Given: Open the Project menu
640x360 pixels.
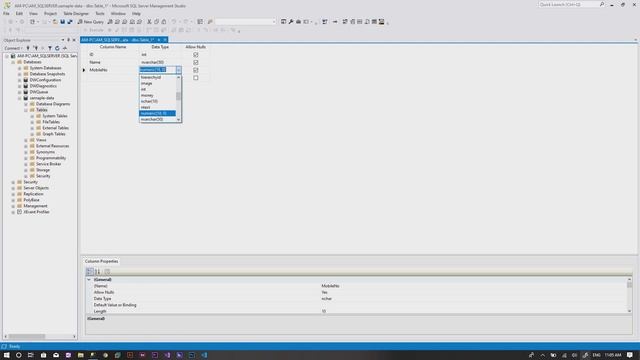Looking at the screenshot, I should pos(50,13).
